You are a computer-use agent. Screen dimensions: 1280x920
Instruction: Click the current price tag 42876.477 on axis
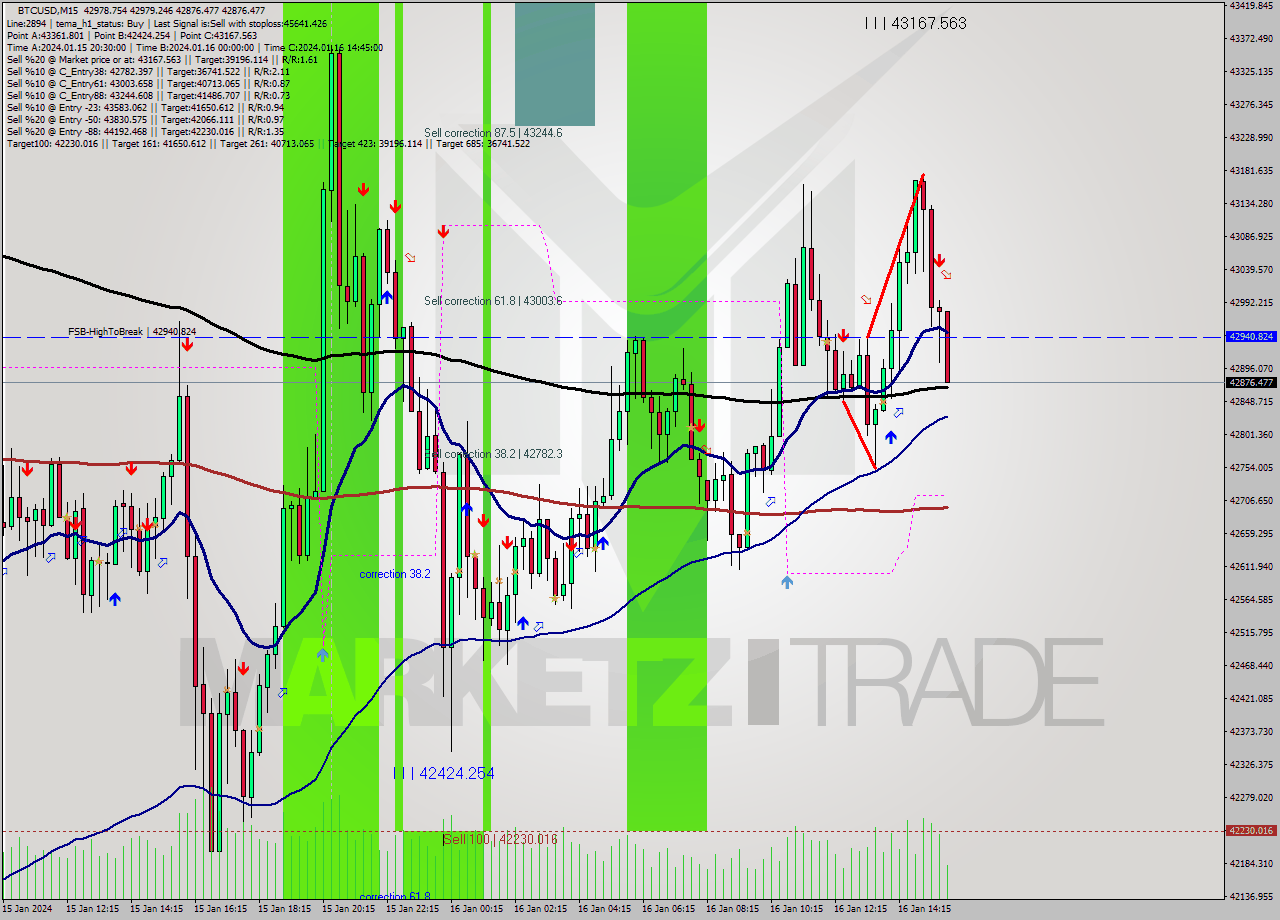[x=1250, y=382]
